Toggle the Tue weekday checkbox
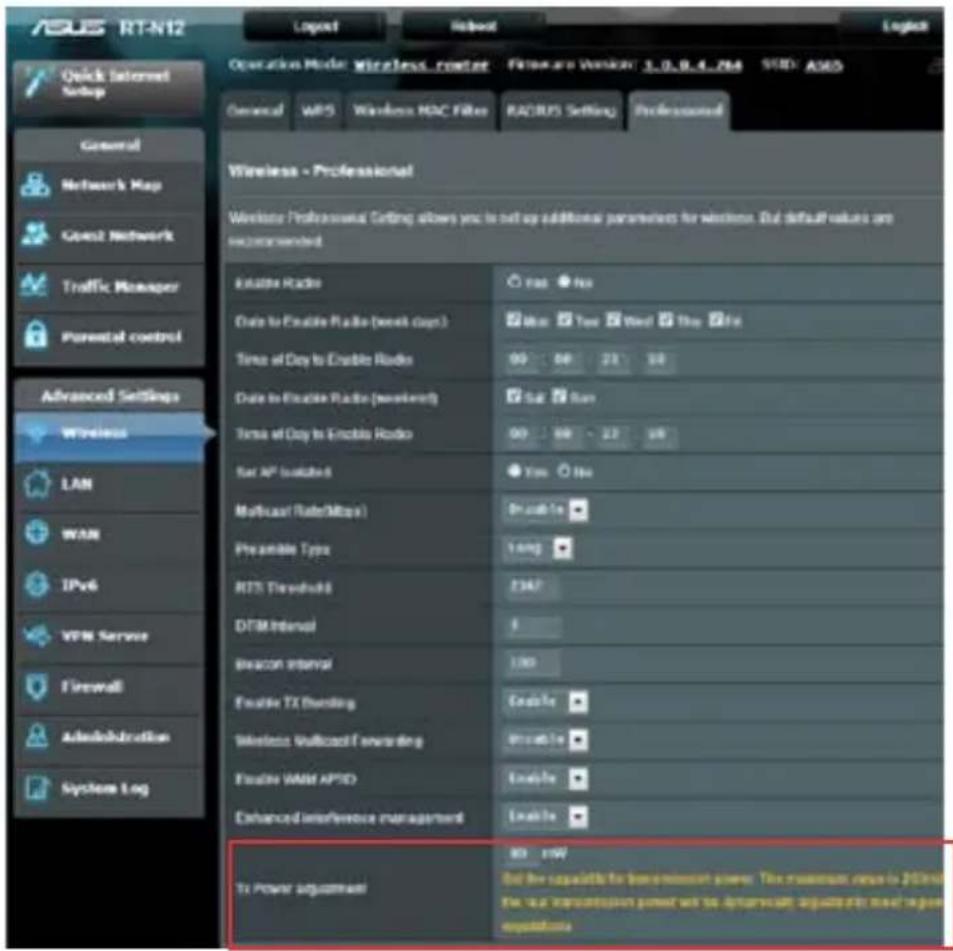Image resolution: width=953 pixels, height=951 pixels. coord(565,320)
